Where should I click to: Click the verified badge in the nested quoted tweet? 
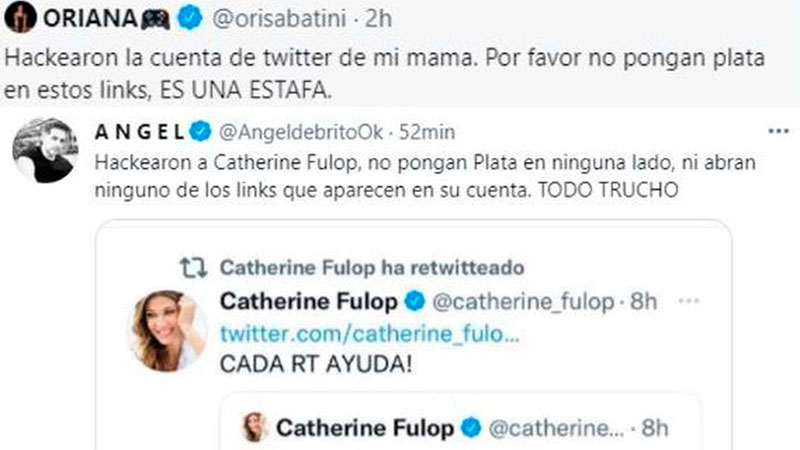[471, 428]
